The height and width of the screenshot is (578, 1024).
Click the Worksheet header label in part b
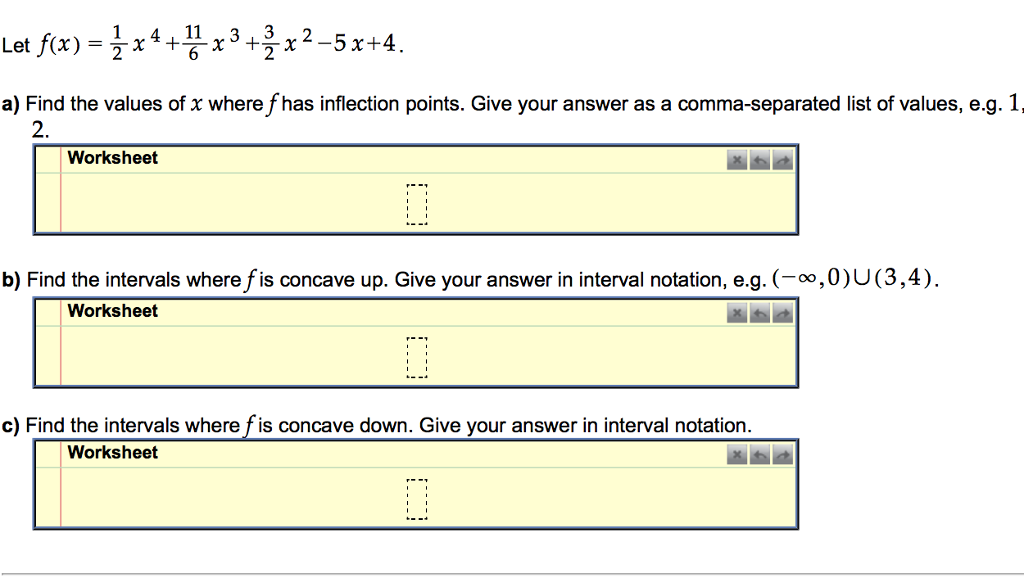113,311
